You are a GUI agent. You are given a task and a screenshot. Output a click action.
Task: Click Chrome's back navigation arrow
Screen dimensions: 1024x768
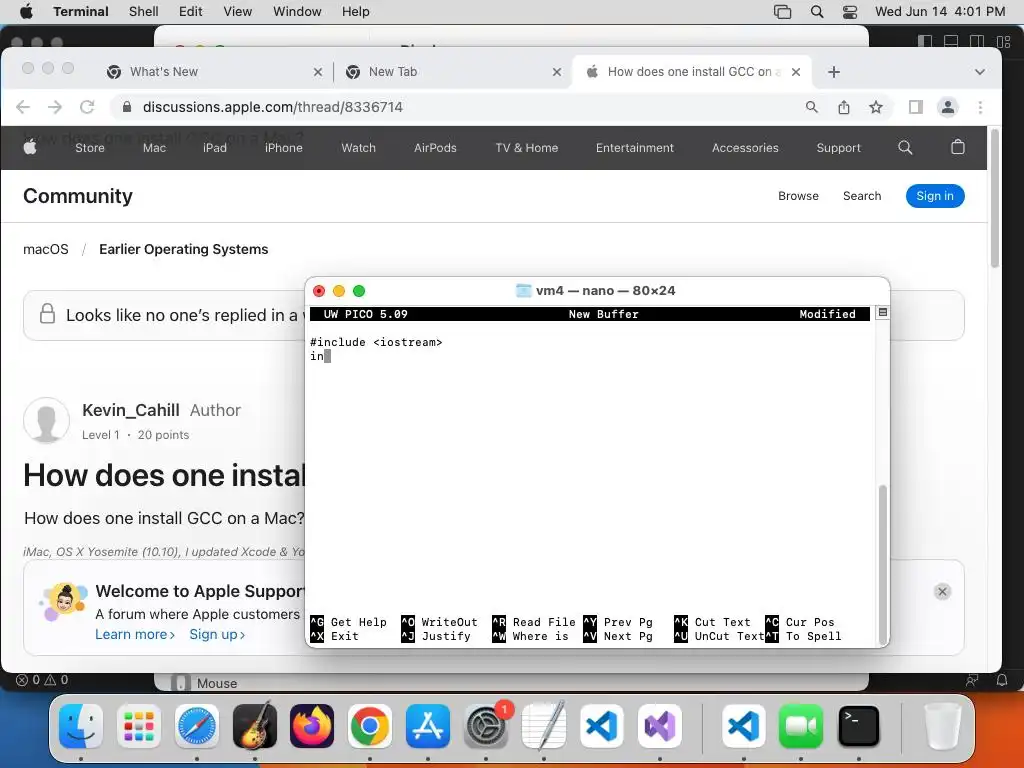pyautogui.click(x=23, y=107)
